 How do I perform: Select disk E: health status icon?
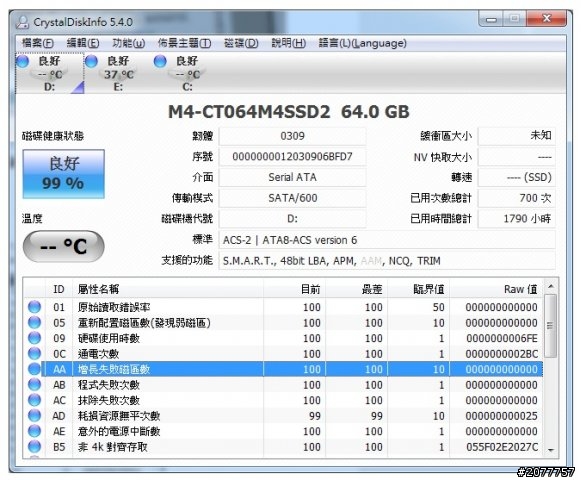tap(91, 61)
